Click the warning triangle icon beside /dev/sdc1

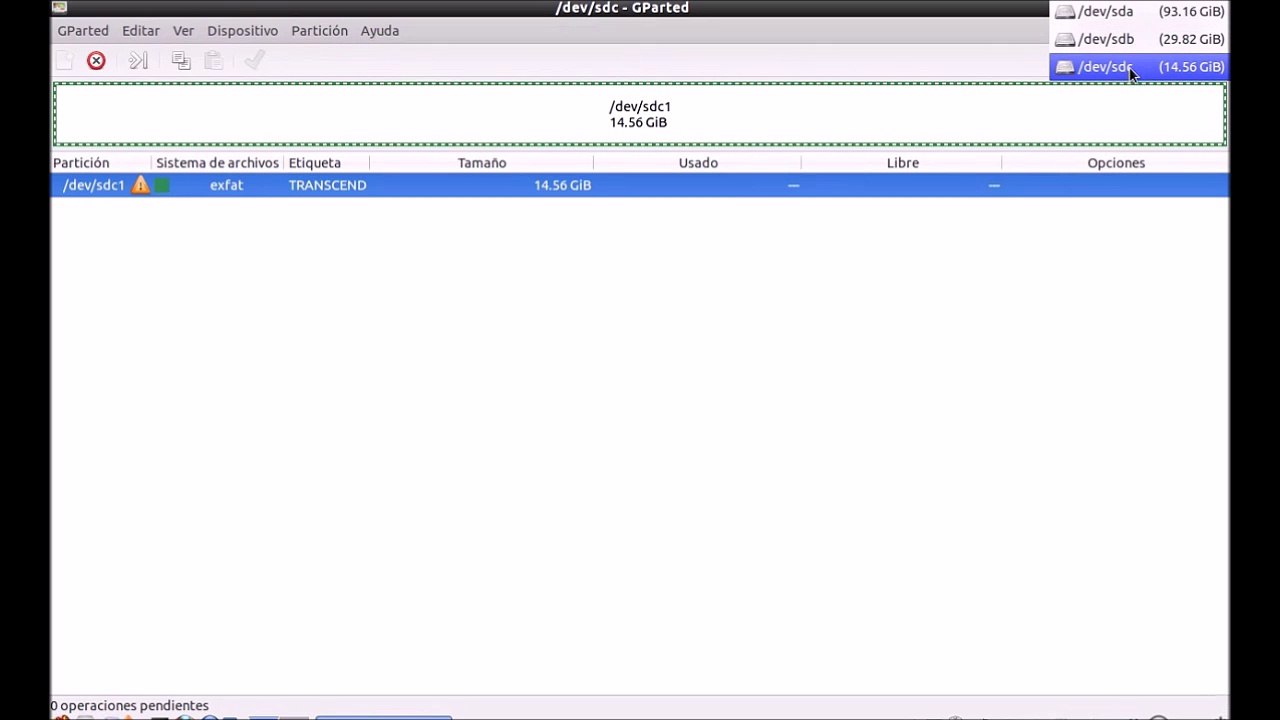click(x=140, y=185)
